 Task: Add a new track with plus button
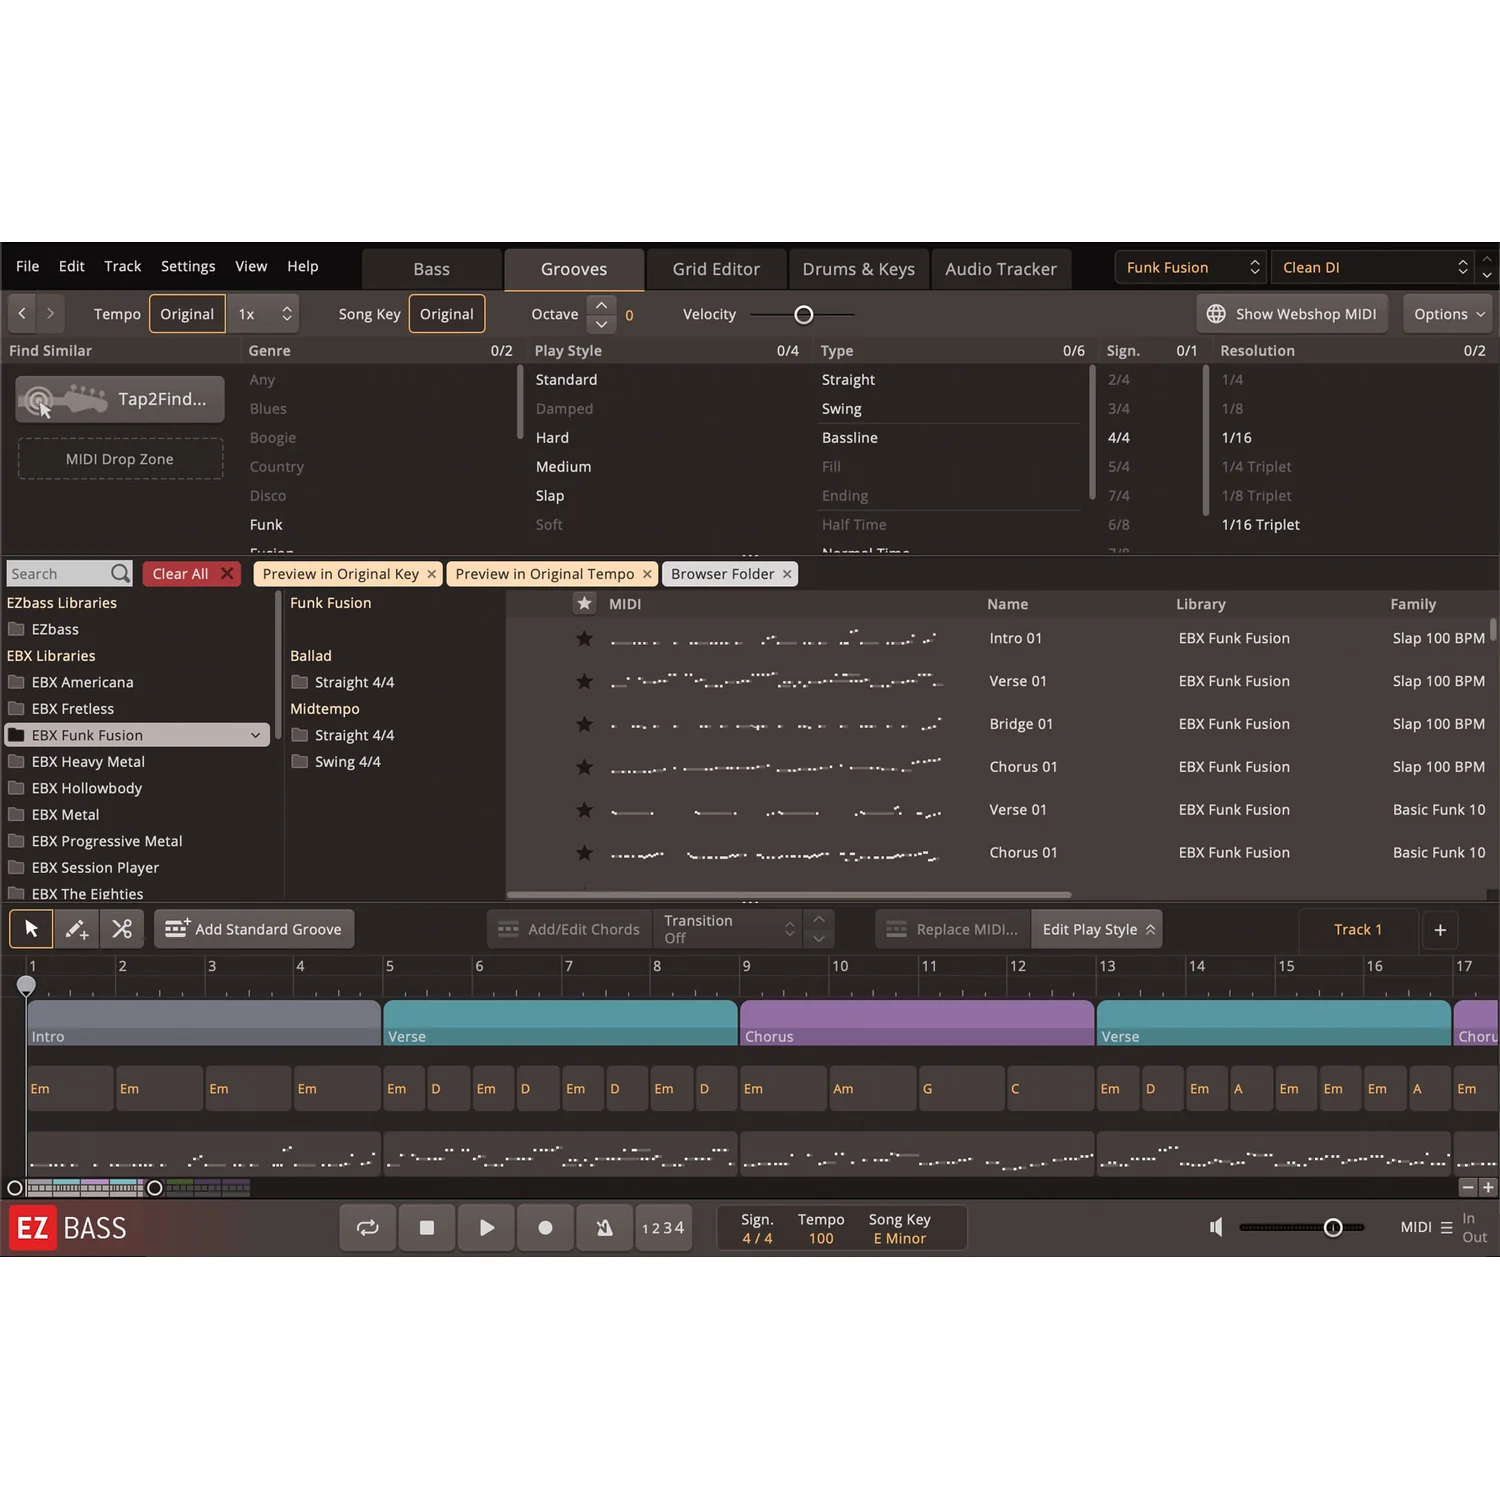1440,930
